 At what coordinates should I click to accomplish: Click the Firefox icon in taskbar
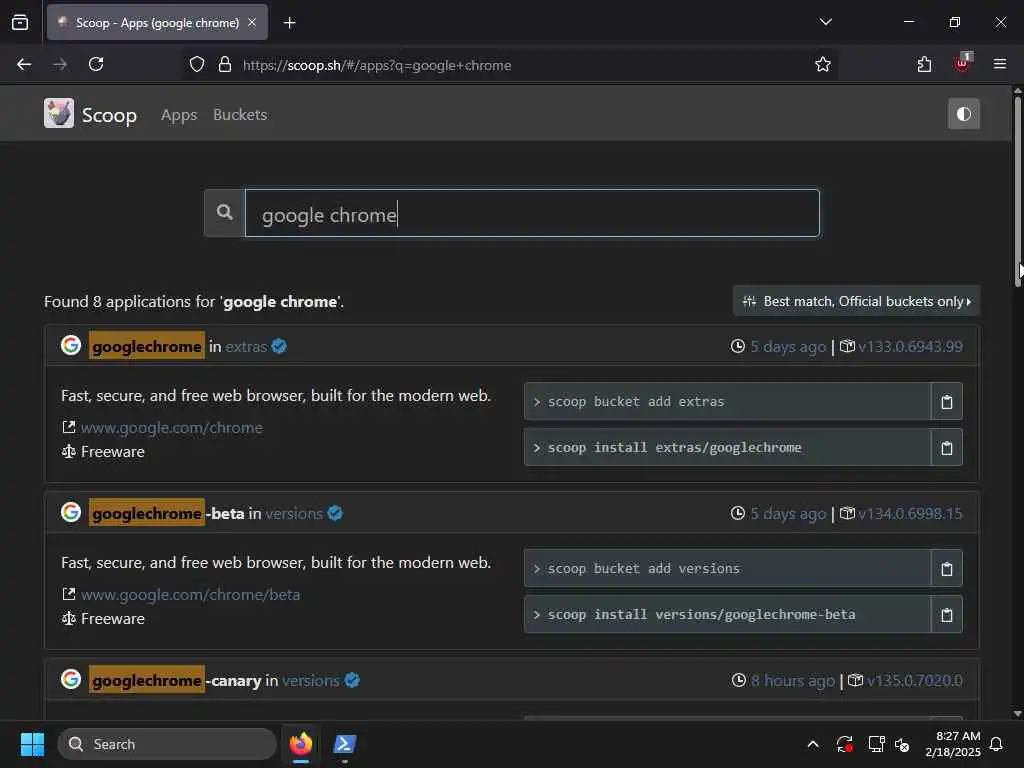[300, 744]
